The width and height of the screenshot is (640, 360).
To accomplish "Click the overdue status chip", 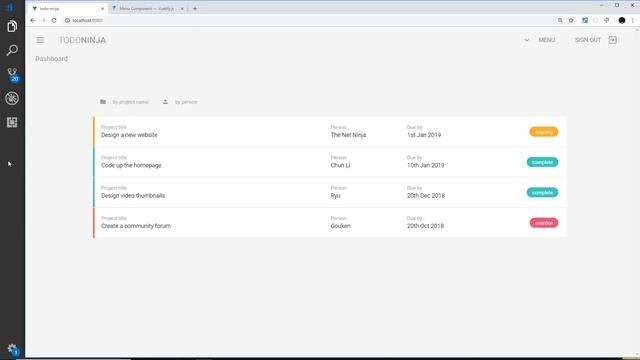I will click(x=544, y=223).
